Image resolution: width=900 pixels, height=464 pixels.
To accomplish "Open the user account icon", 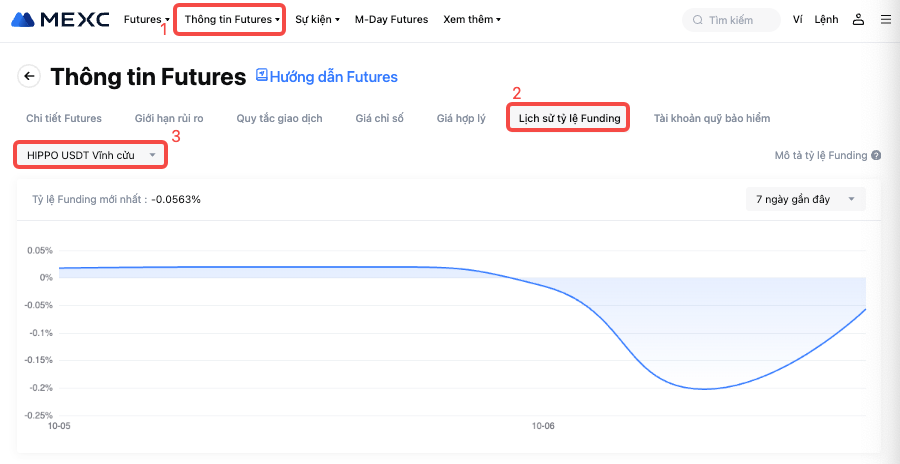I will coord(858,19).
